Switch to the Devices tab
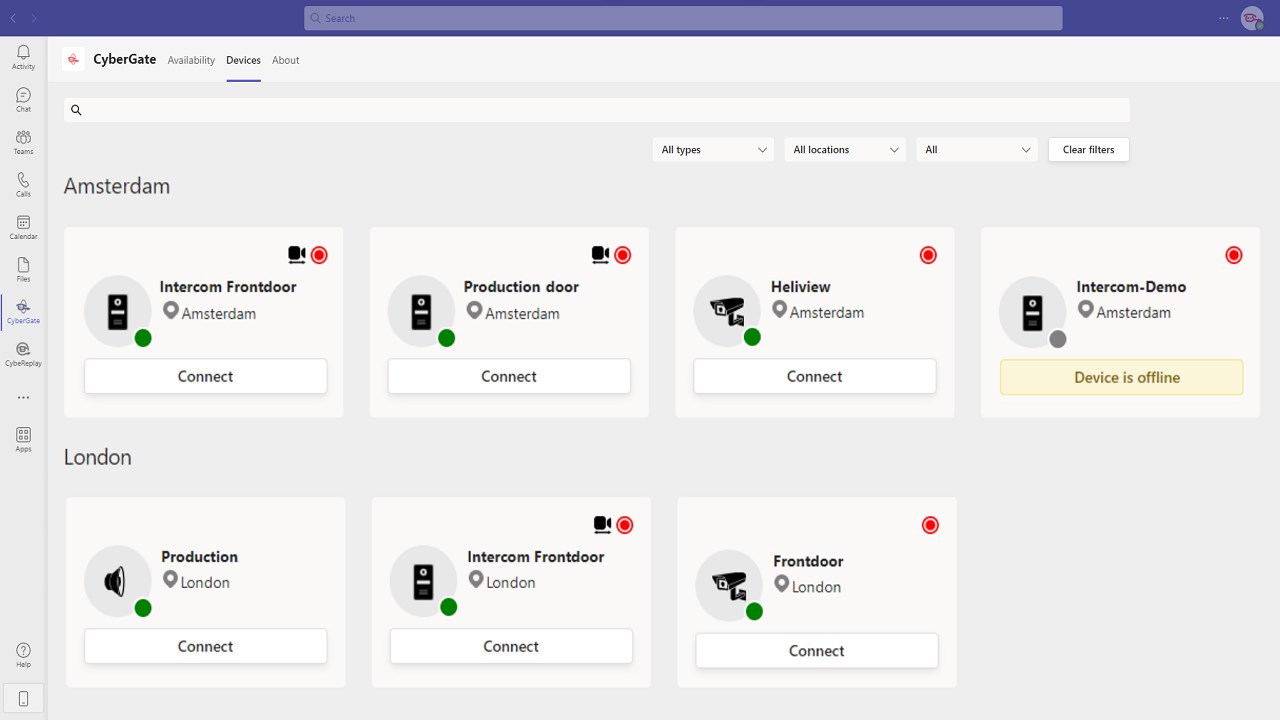The height and width of the screenshot is (720, 1280). tap(243, 60)
